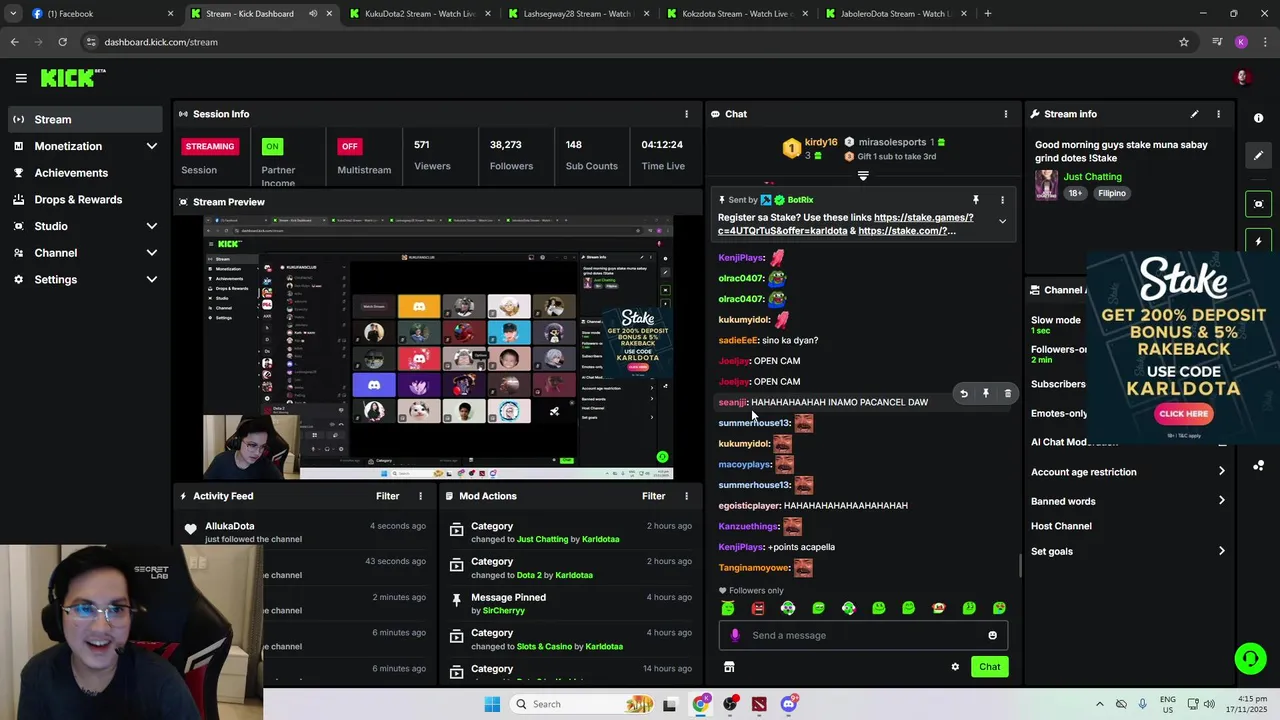Open Windows Start menu on the taskbar

tap(492, 704)
